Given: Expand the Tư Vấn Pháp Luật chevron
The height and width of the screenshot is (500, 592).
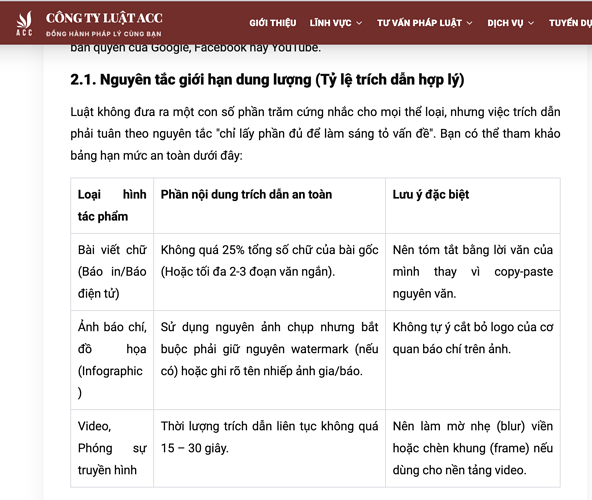Looking at the screenshot, I should click(469, 23).
